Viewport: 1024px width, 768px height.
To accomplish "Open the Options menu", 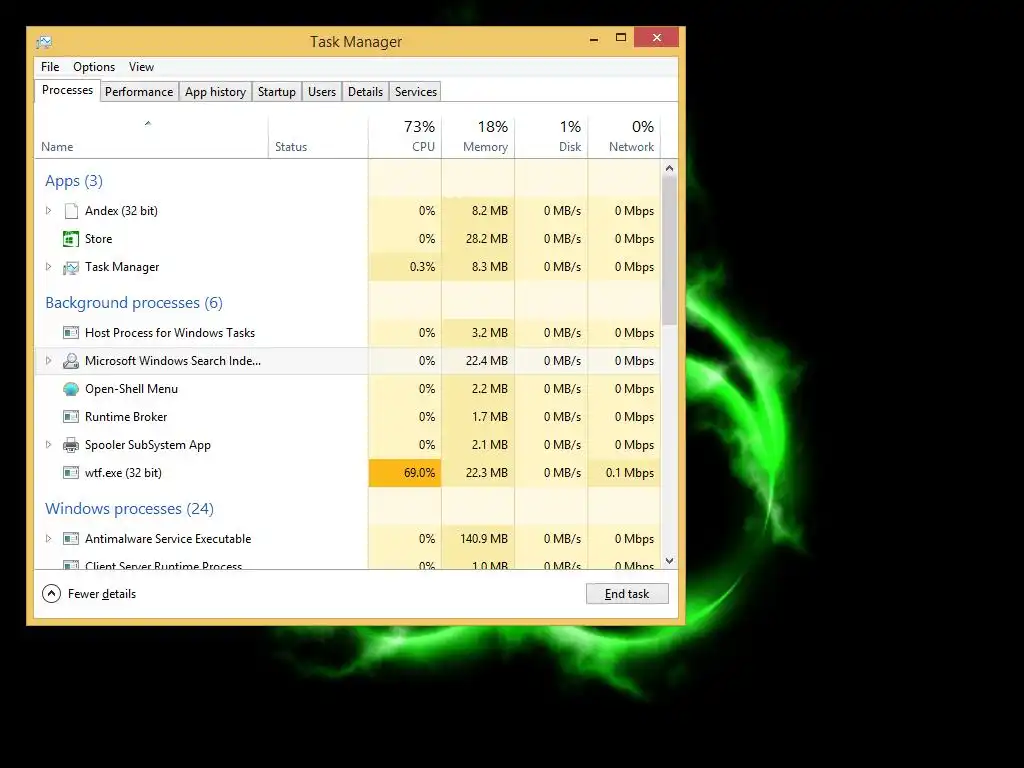I will [x=94, y=67].
